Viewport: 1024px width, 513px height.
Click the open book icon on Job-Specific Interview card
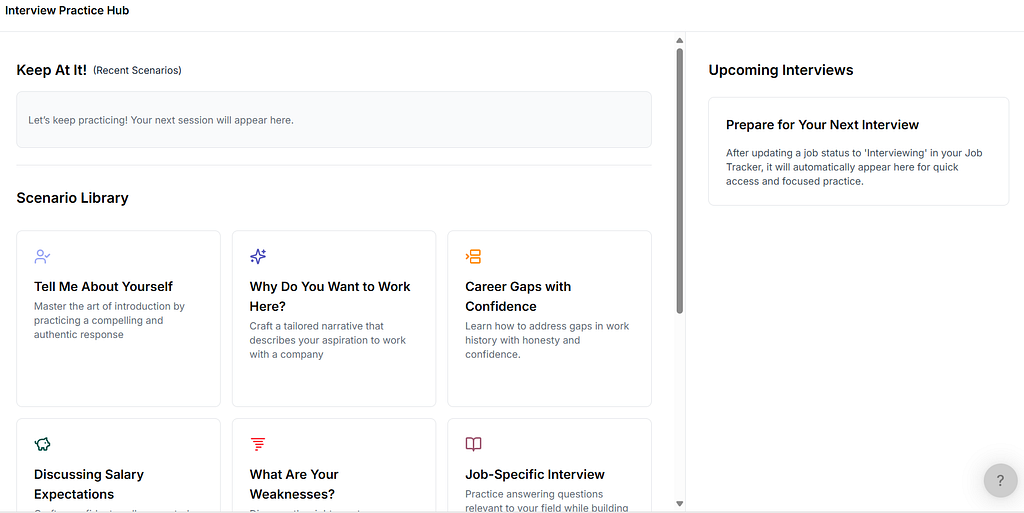pos(473,444)
